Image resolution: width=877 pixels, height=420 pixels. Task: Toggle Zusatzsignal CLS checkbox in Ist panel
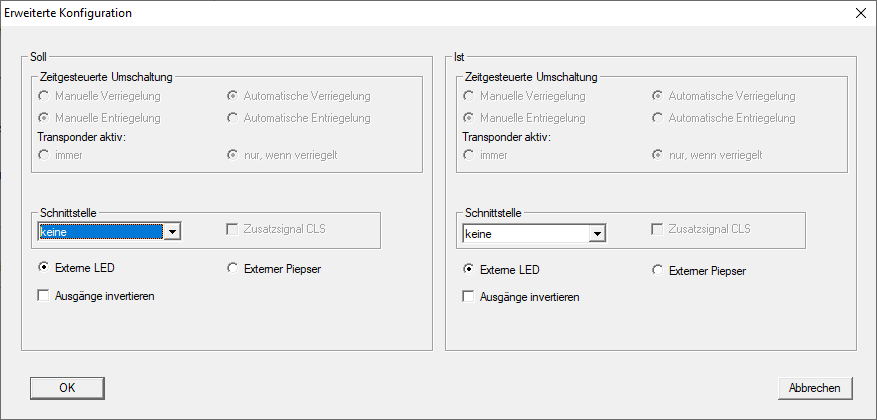658,229
